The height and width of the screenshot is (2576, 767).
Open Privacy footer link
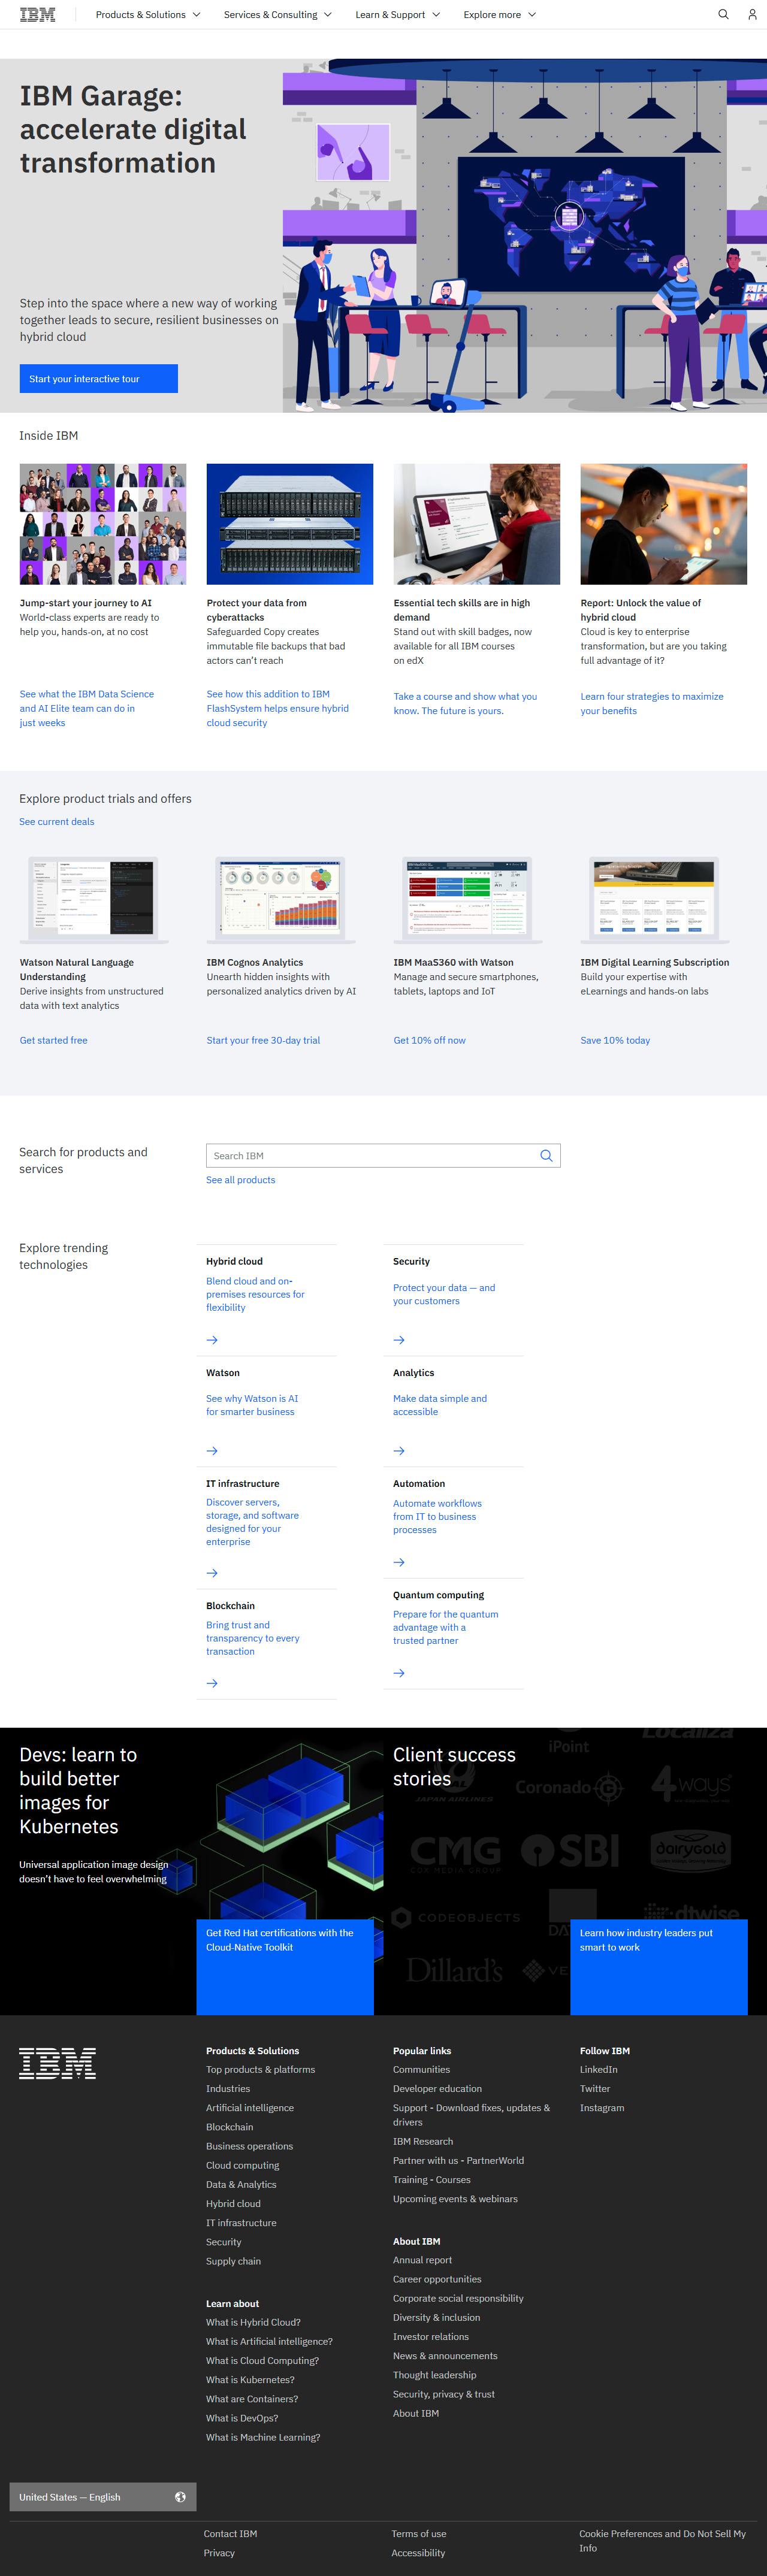[x=219, y=2552]
